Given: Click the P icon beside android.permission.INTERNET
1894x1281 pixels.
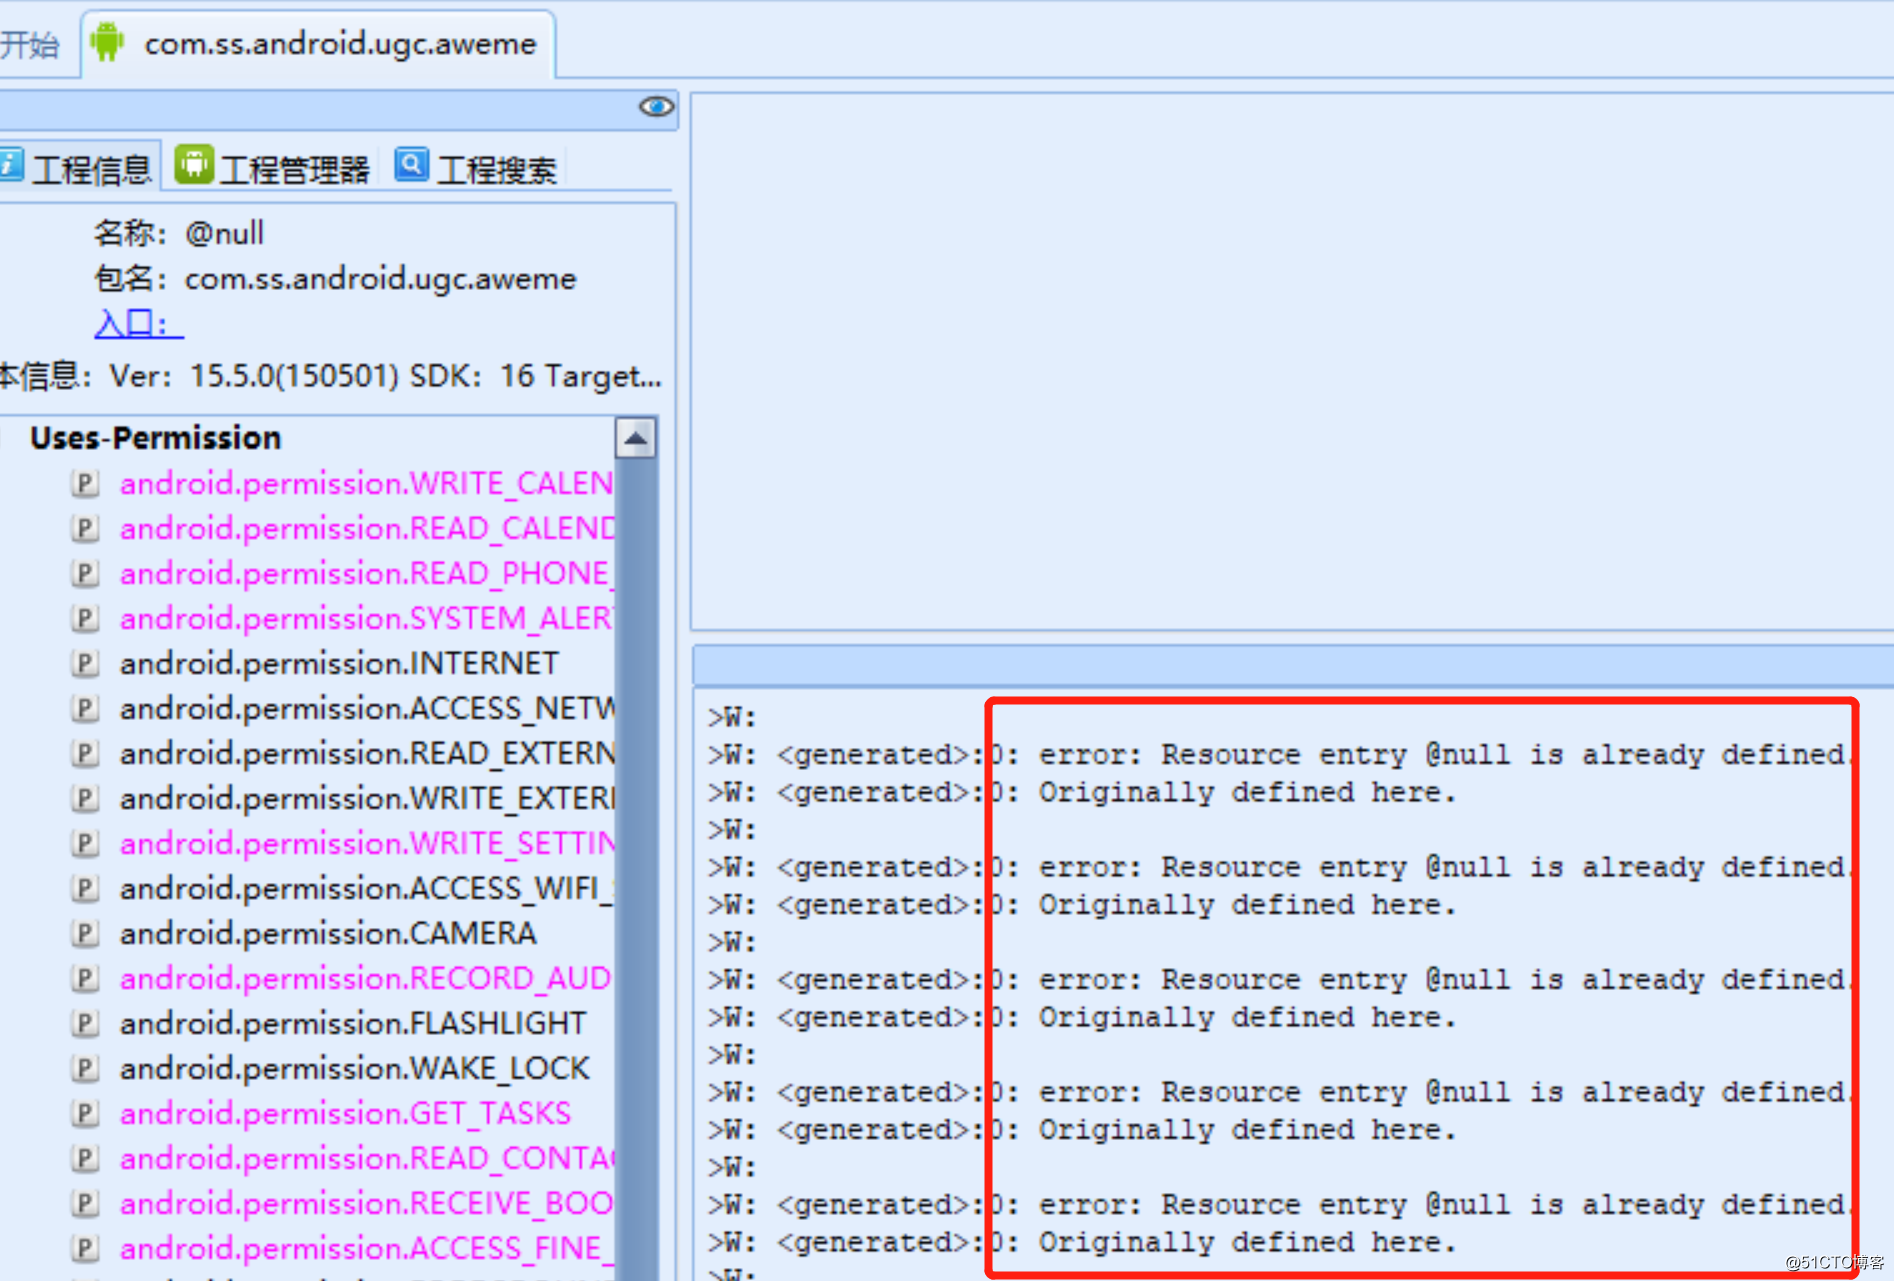Looking at the screenshot, I should click(x=84, y=663).
